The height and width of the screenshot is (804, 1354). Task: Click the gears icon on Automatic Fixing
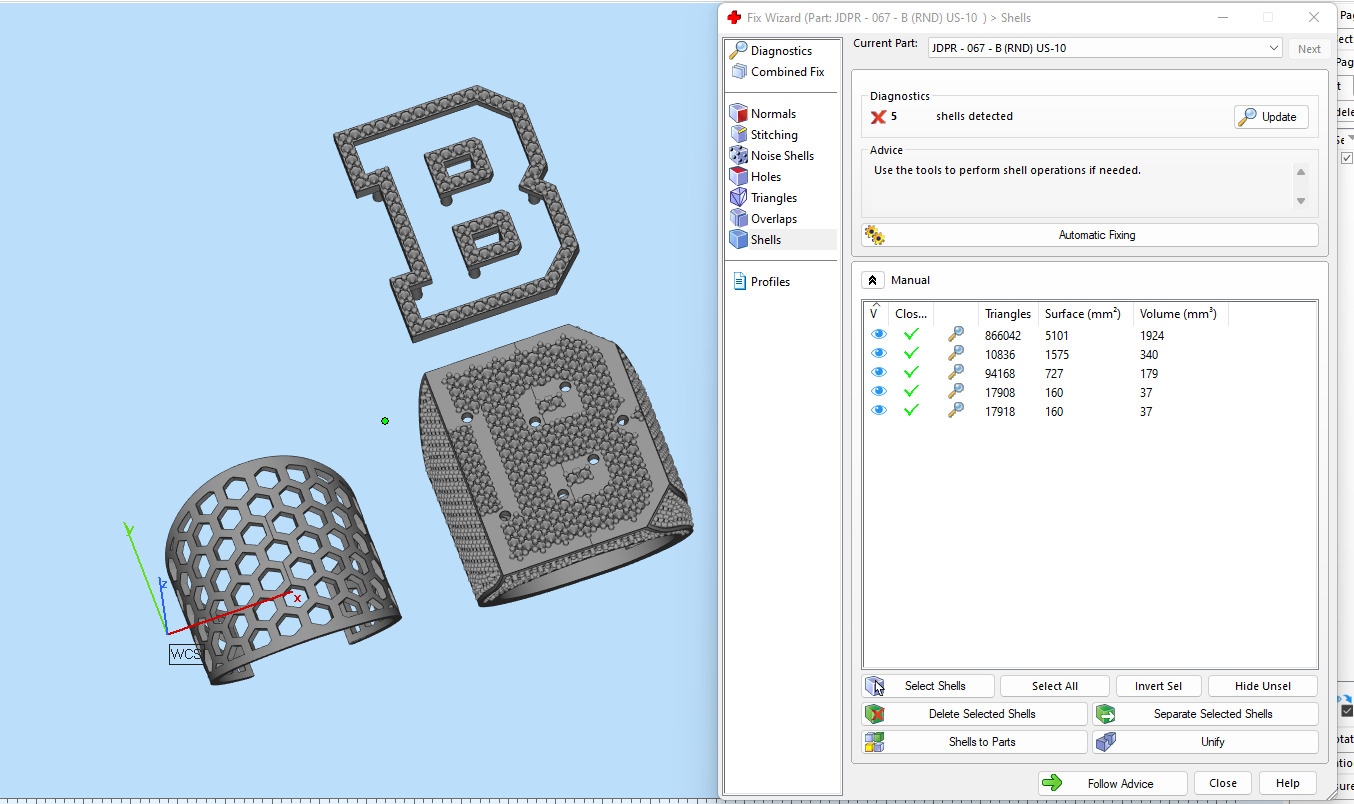tap(875, 235)
